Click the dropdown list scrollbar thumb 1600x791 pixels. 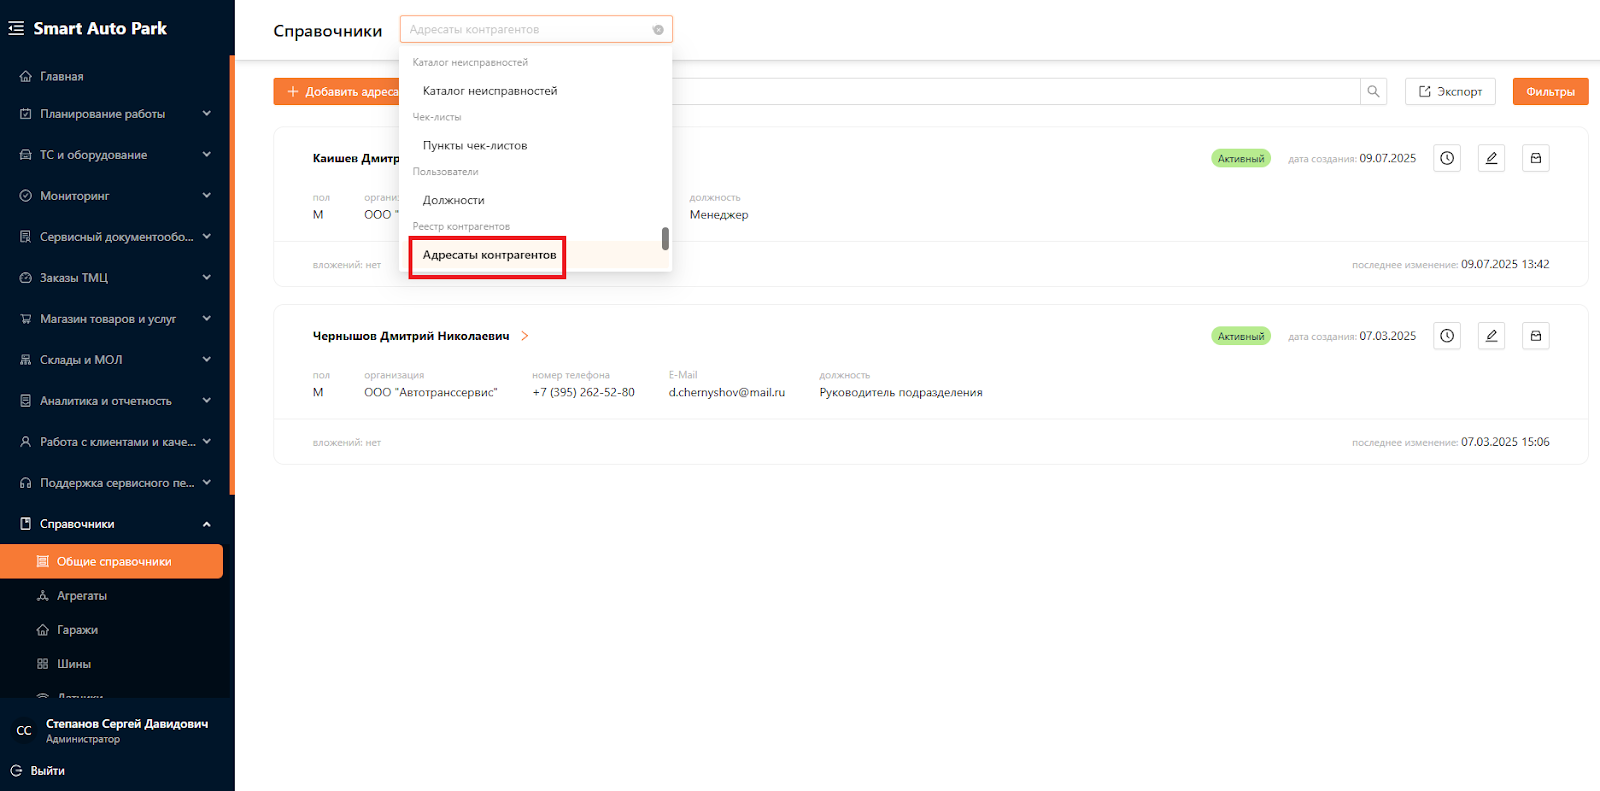[665, 239]
